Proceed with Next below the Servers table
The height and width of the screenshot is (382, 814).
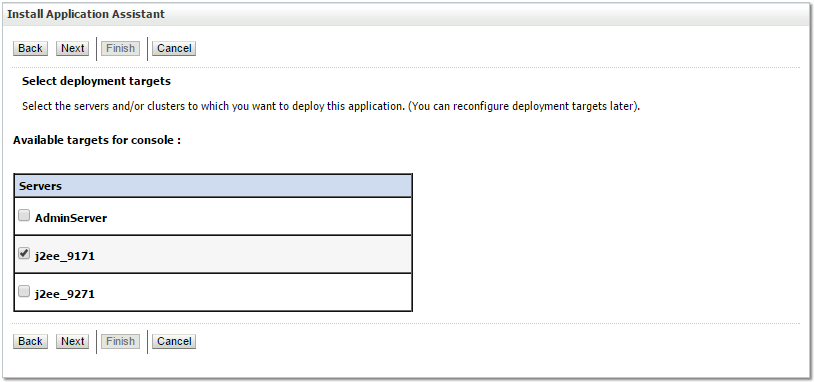72,341
